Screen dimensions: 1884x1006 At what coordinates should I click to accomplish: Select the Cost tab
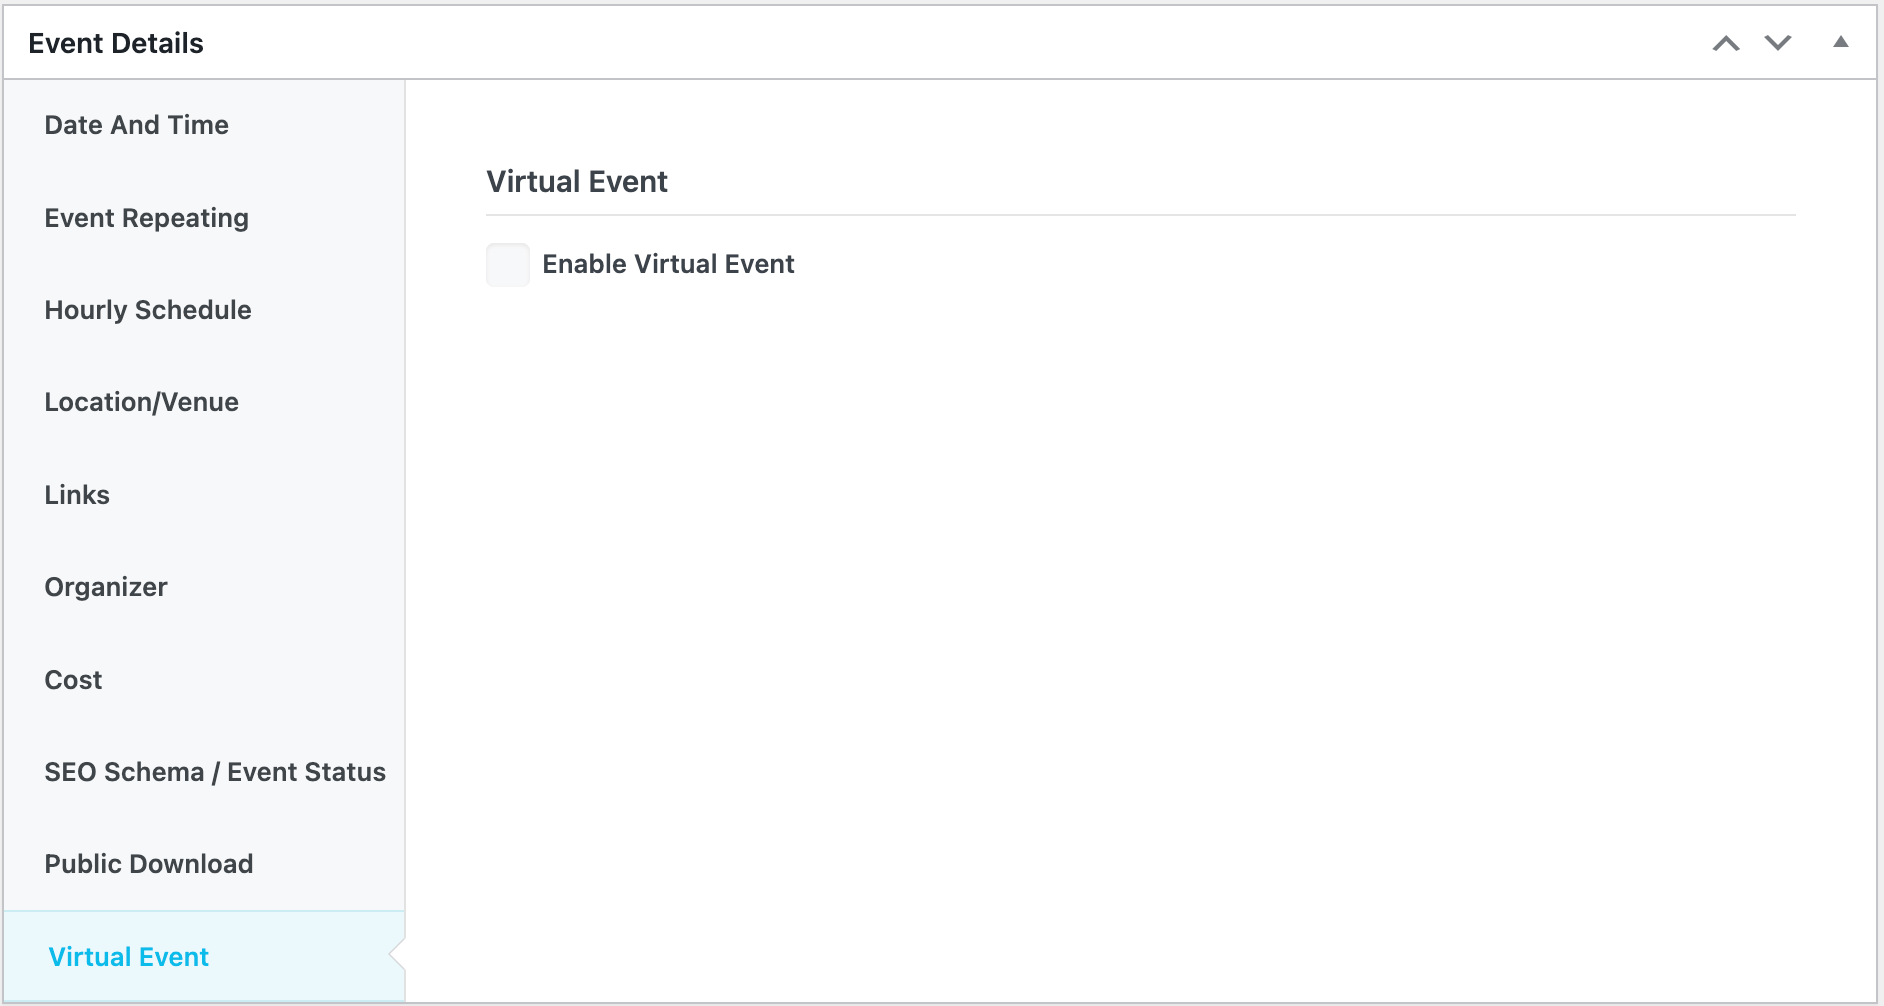(73, 680)
